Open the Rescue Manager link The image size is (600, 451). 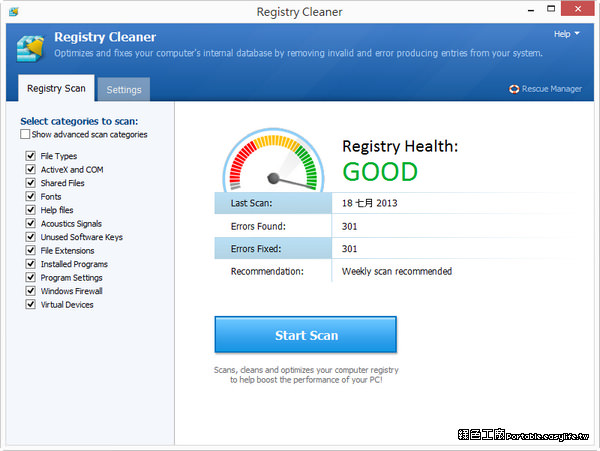[x=551, y=89]
